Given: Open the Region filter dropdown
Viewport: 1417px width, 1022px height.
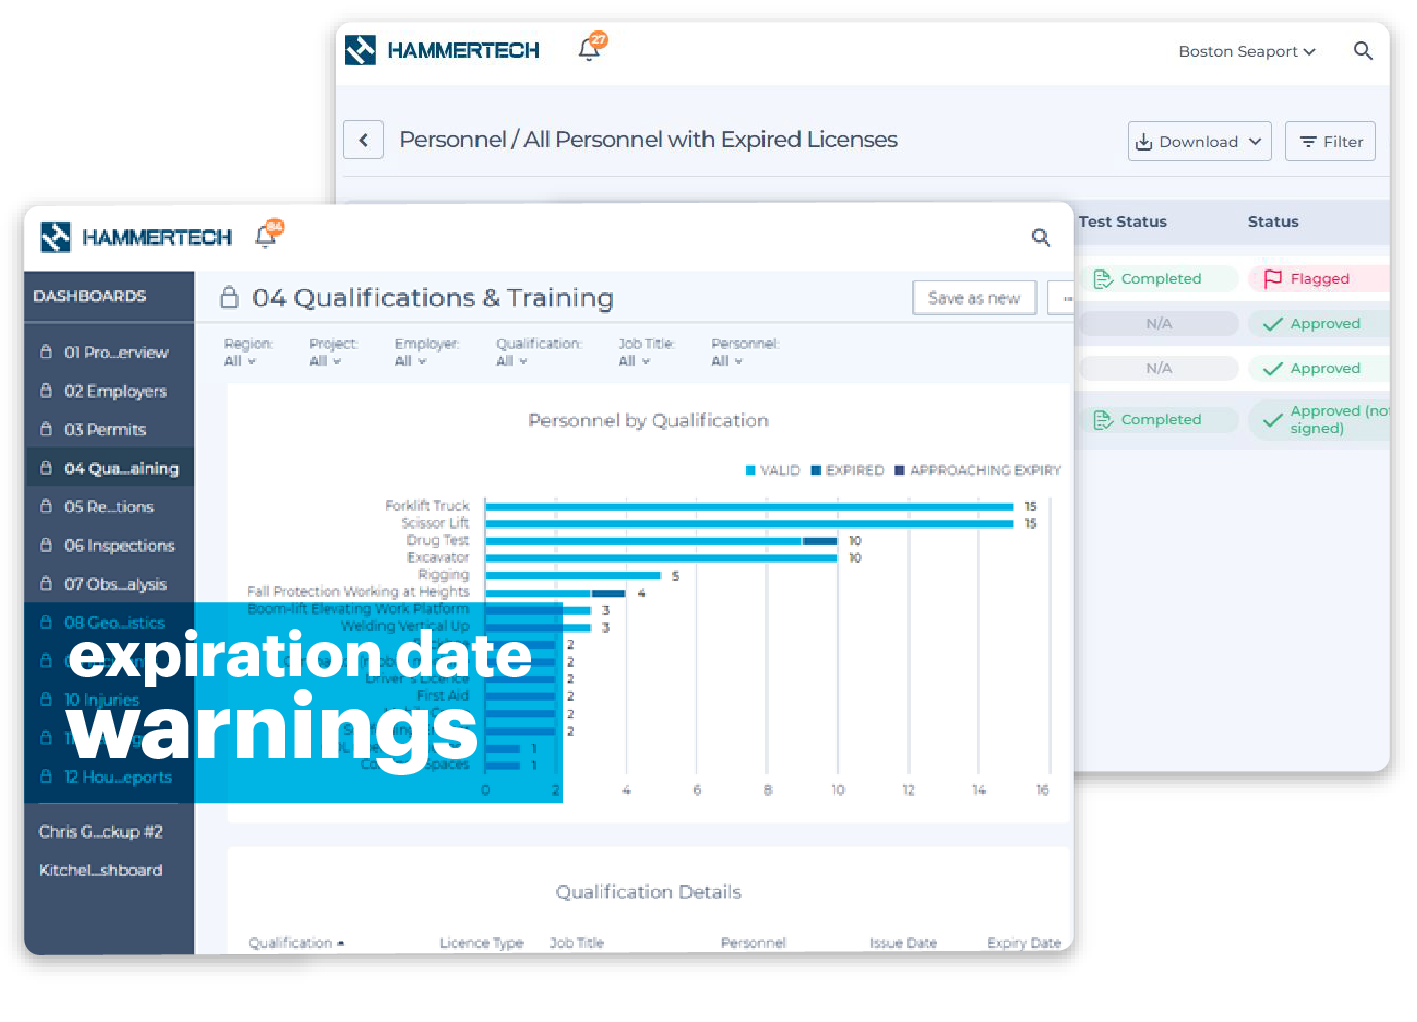Looking at the screenshot, I should pyautogui.click(x=238, y=361).
